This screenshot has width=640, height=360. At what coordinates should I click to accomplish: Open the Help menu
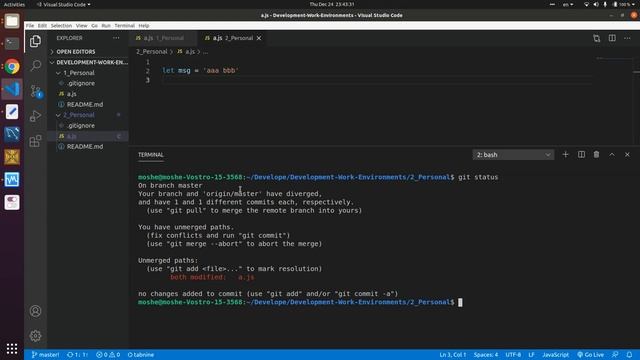pyautogui.click(x=144, y=25)
